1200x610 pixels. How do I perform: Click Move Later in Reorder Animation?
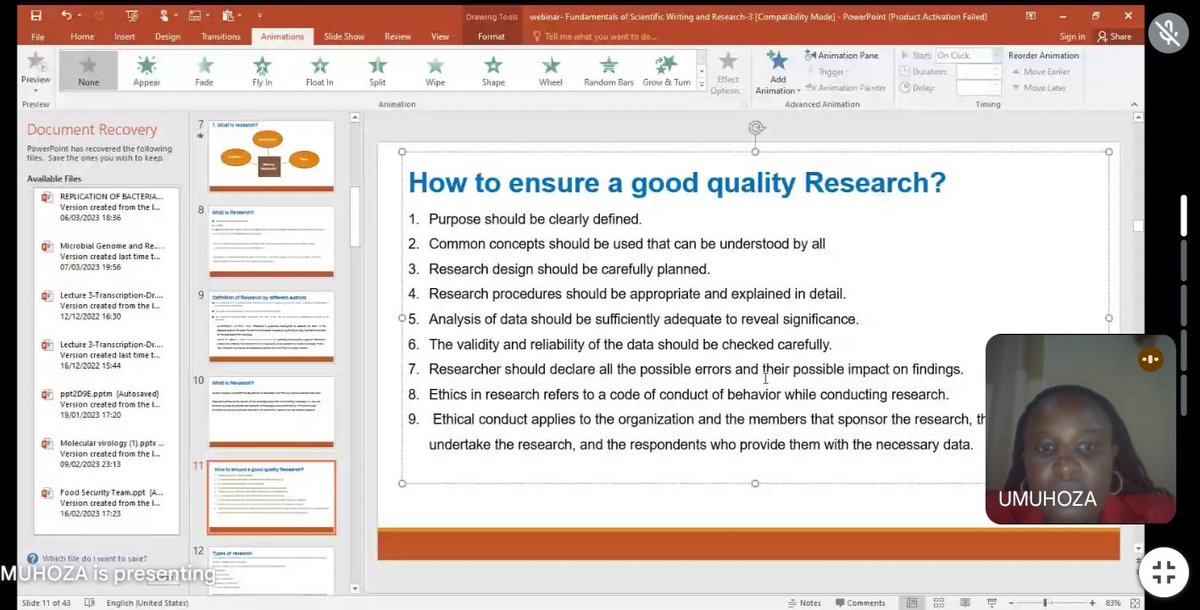tap(1038, 88)
